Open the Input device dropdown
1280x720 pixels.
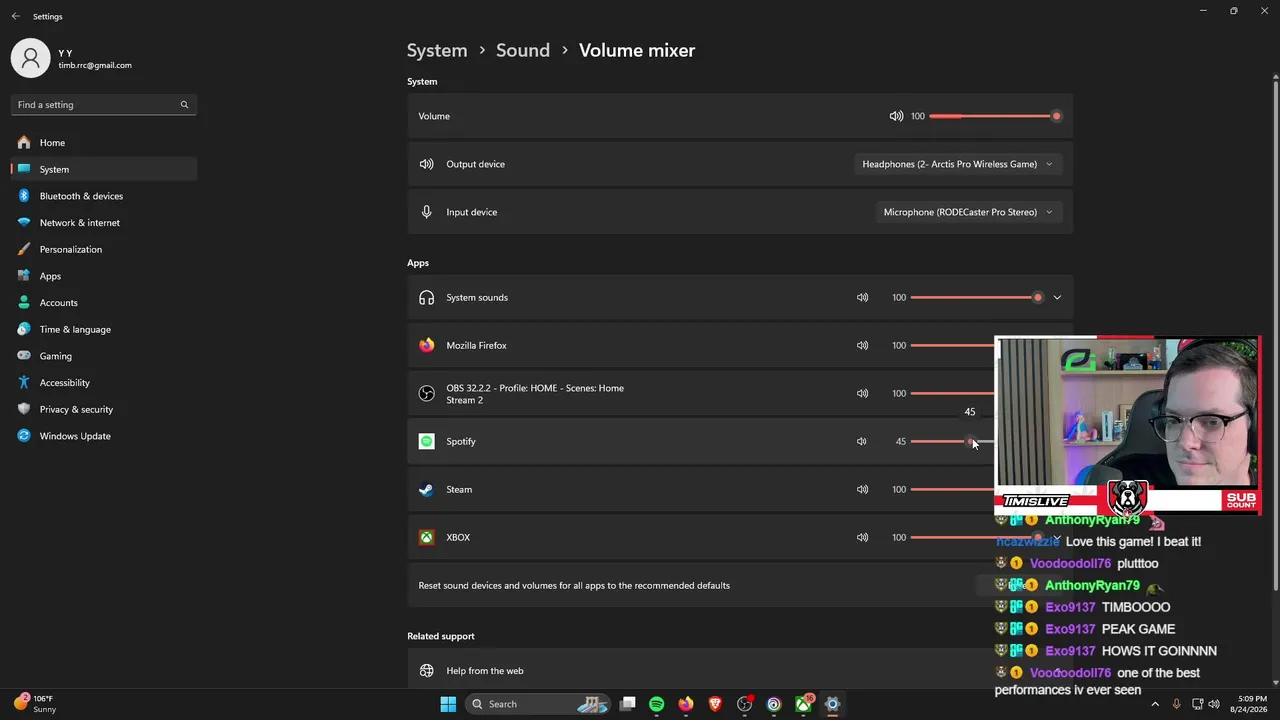click(x=968, y=212)
